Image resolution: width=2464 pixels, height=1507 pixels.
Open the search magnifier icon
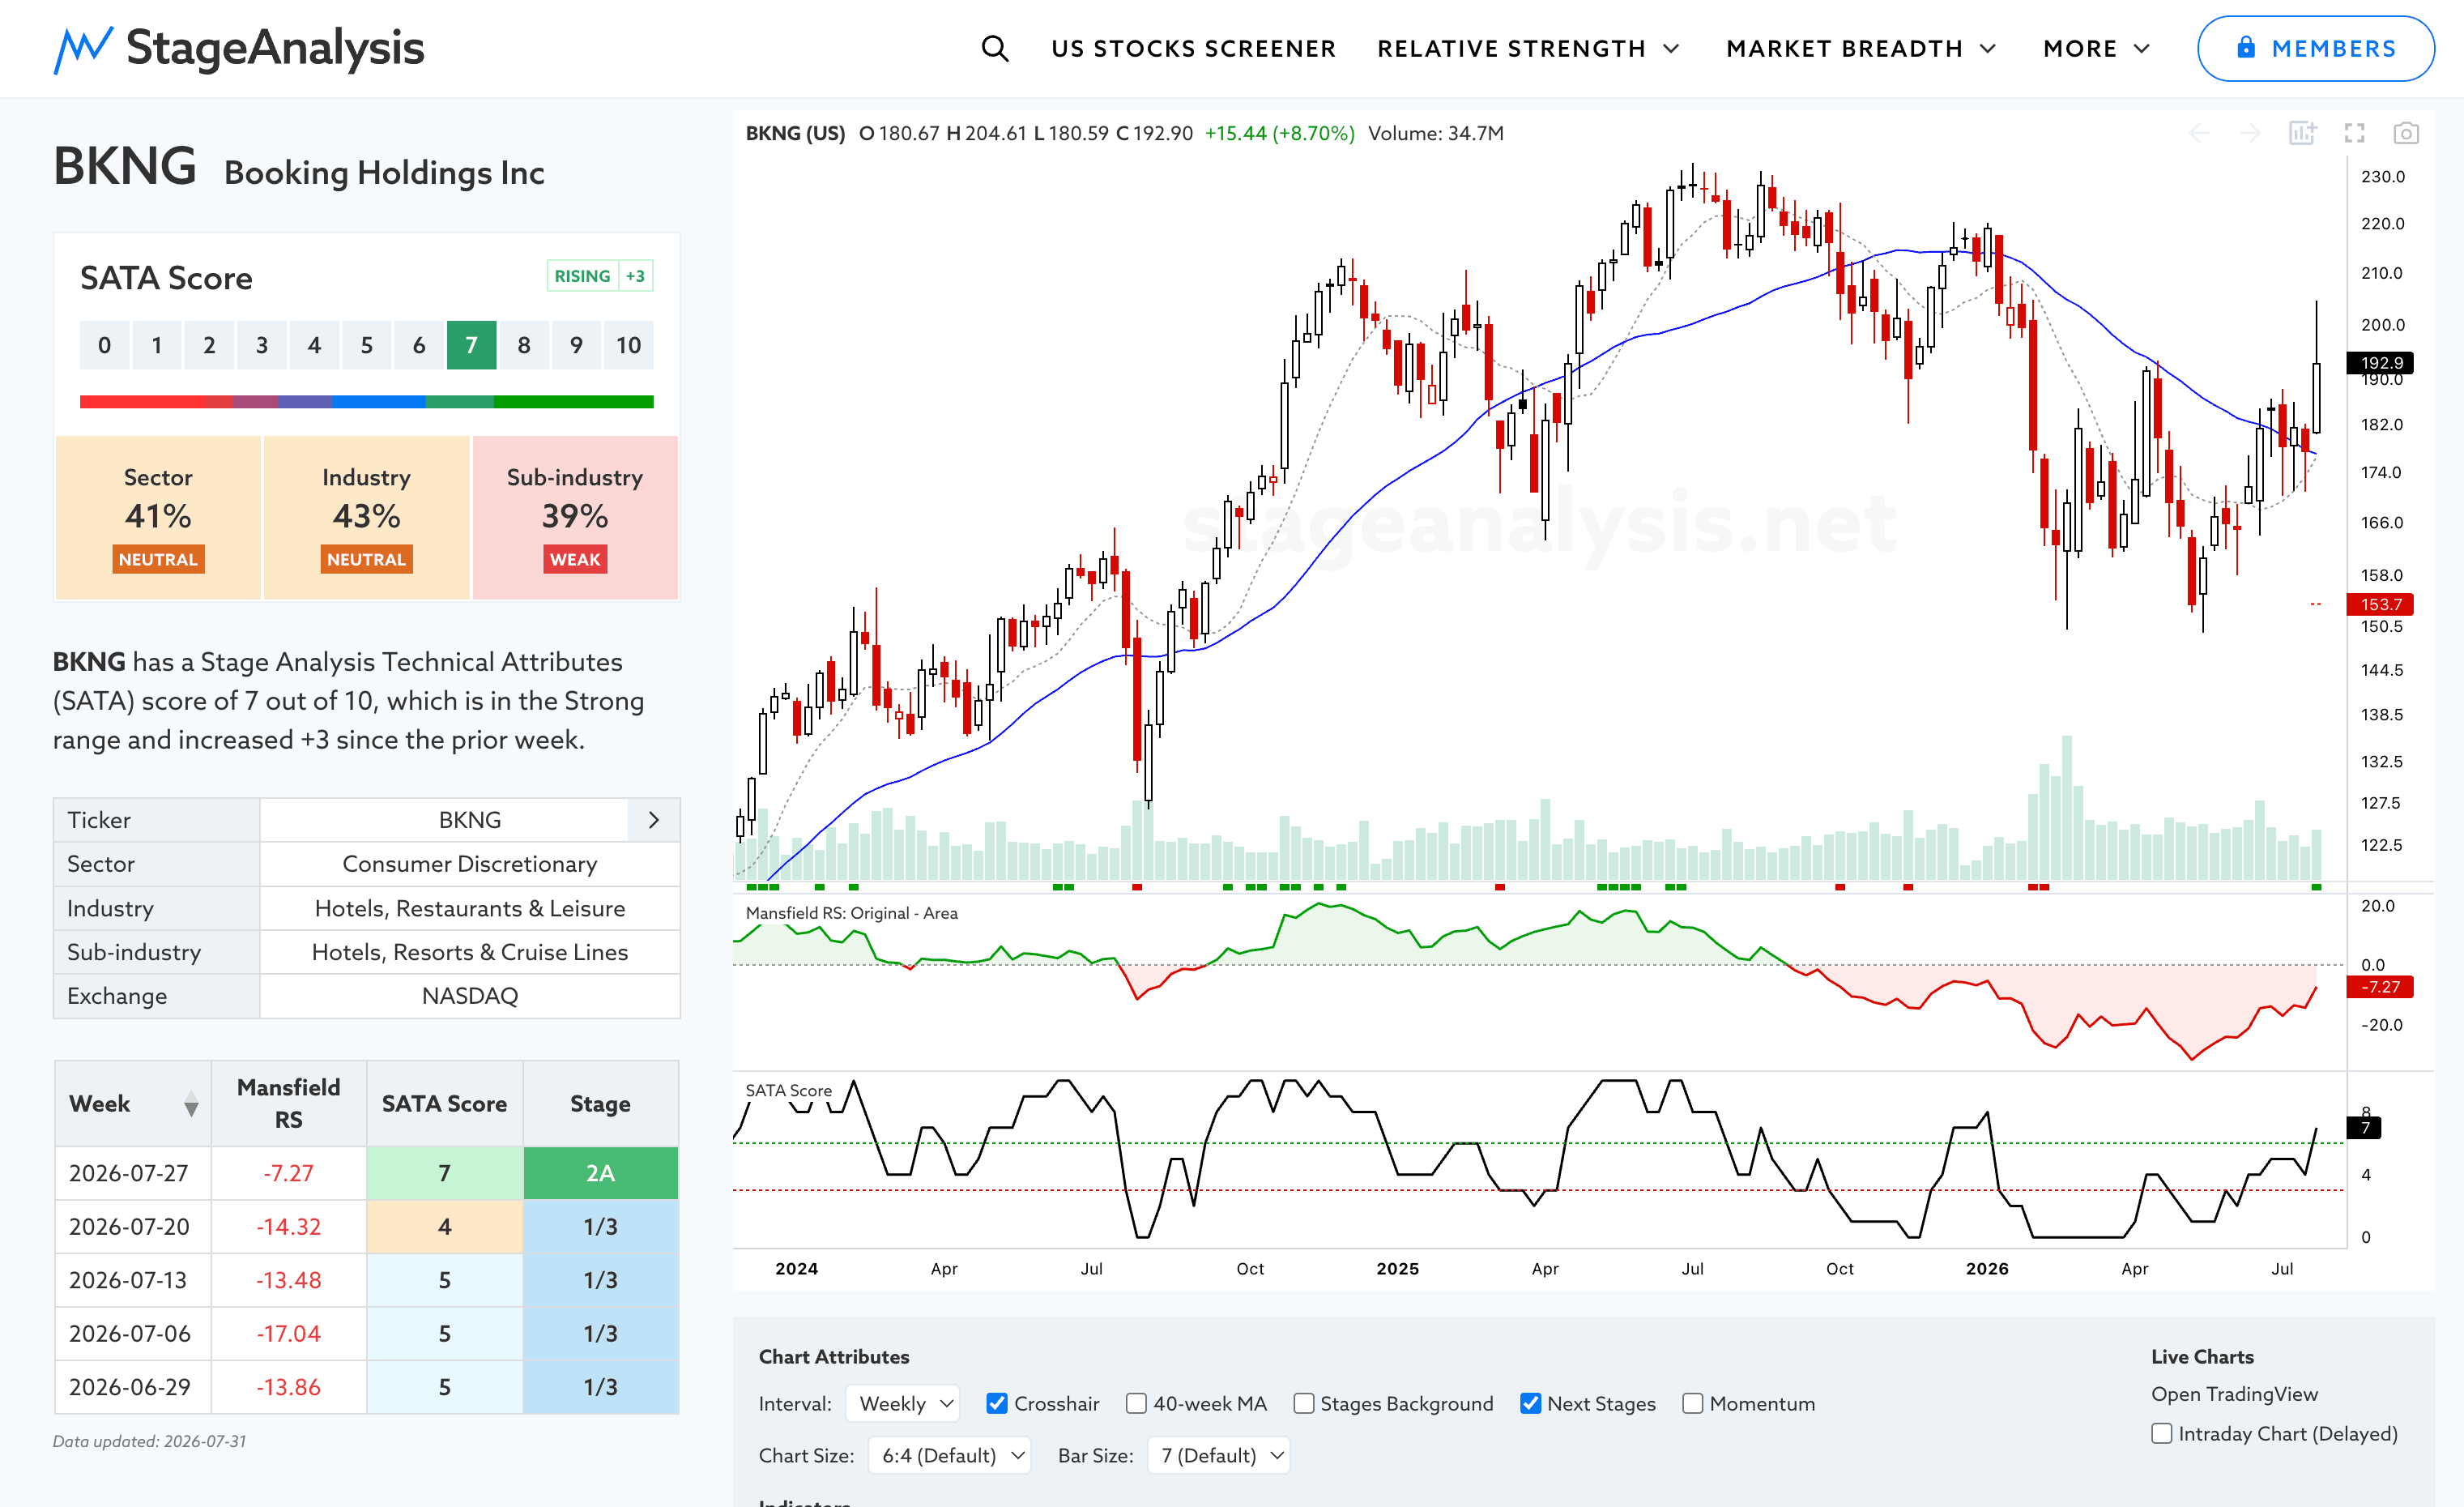tap(994, 48)
